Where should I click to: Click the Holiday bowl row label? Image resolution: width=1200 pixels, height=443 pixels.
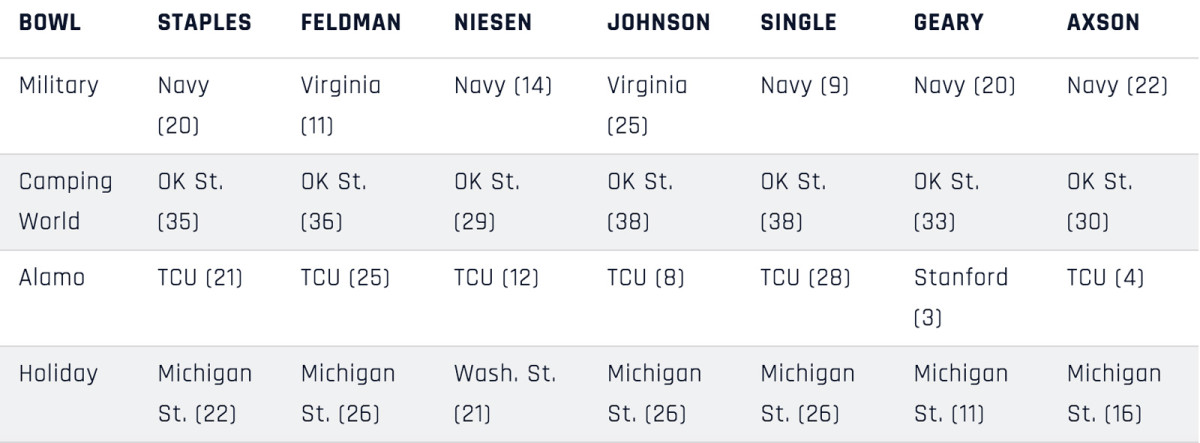(58, 374)
